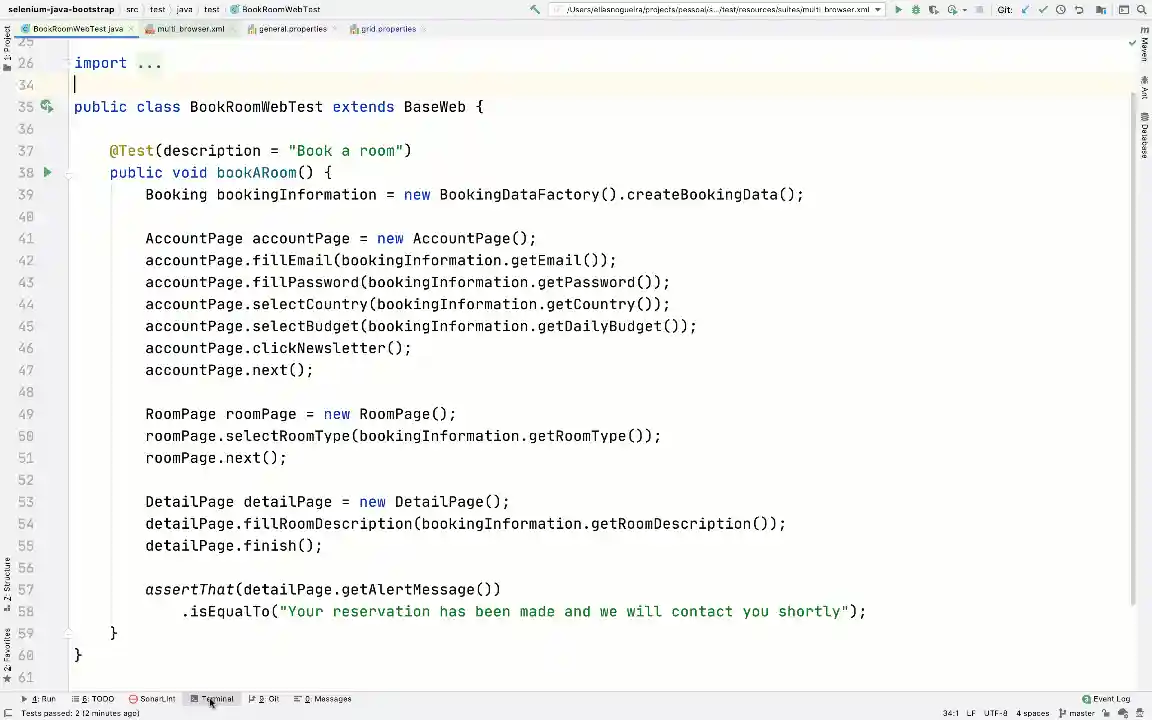
Task: Commit changes using the checkmark icon
Action: click(x=1043, y=9)
